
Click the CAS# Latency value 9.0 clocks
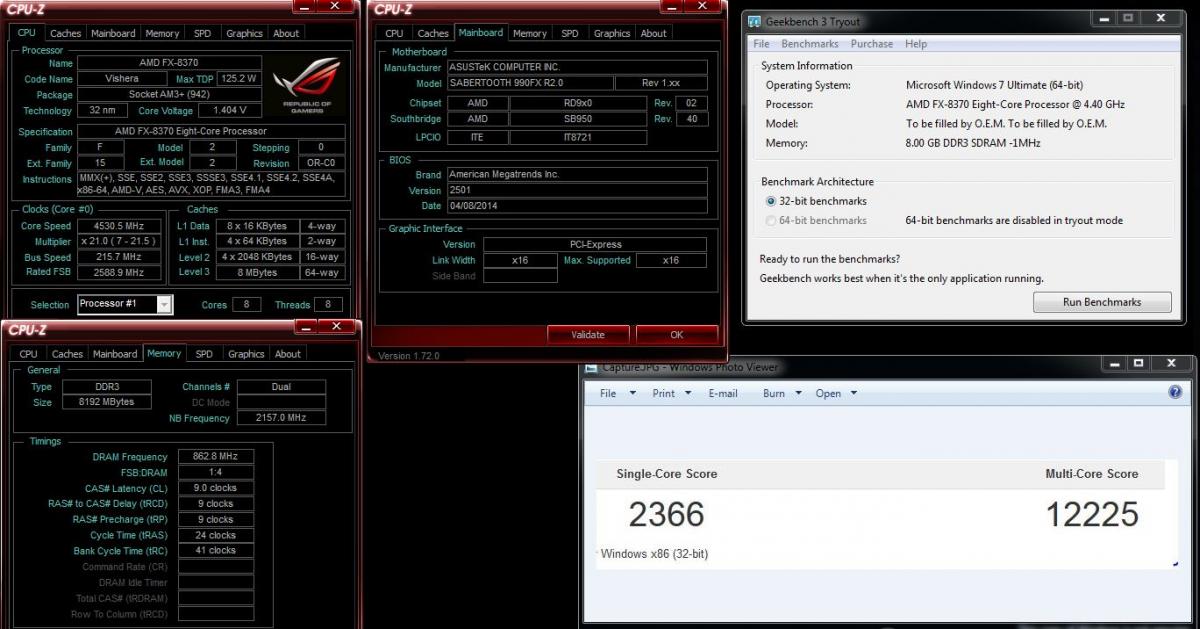click(216, 488)
